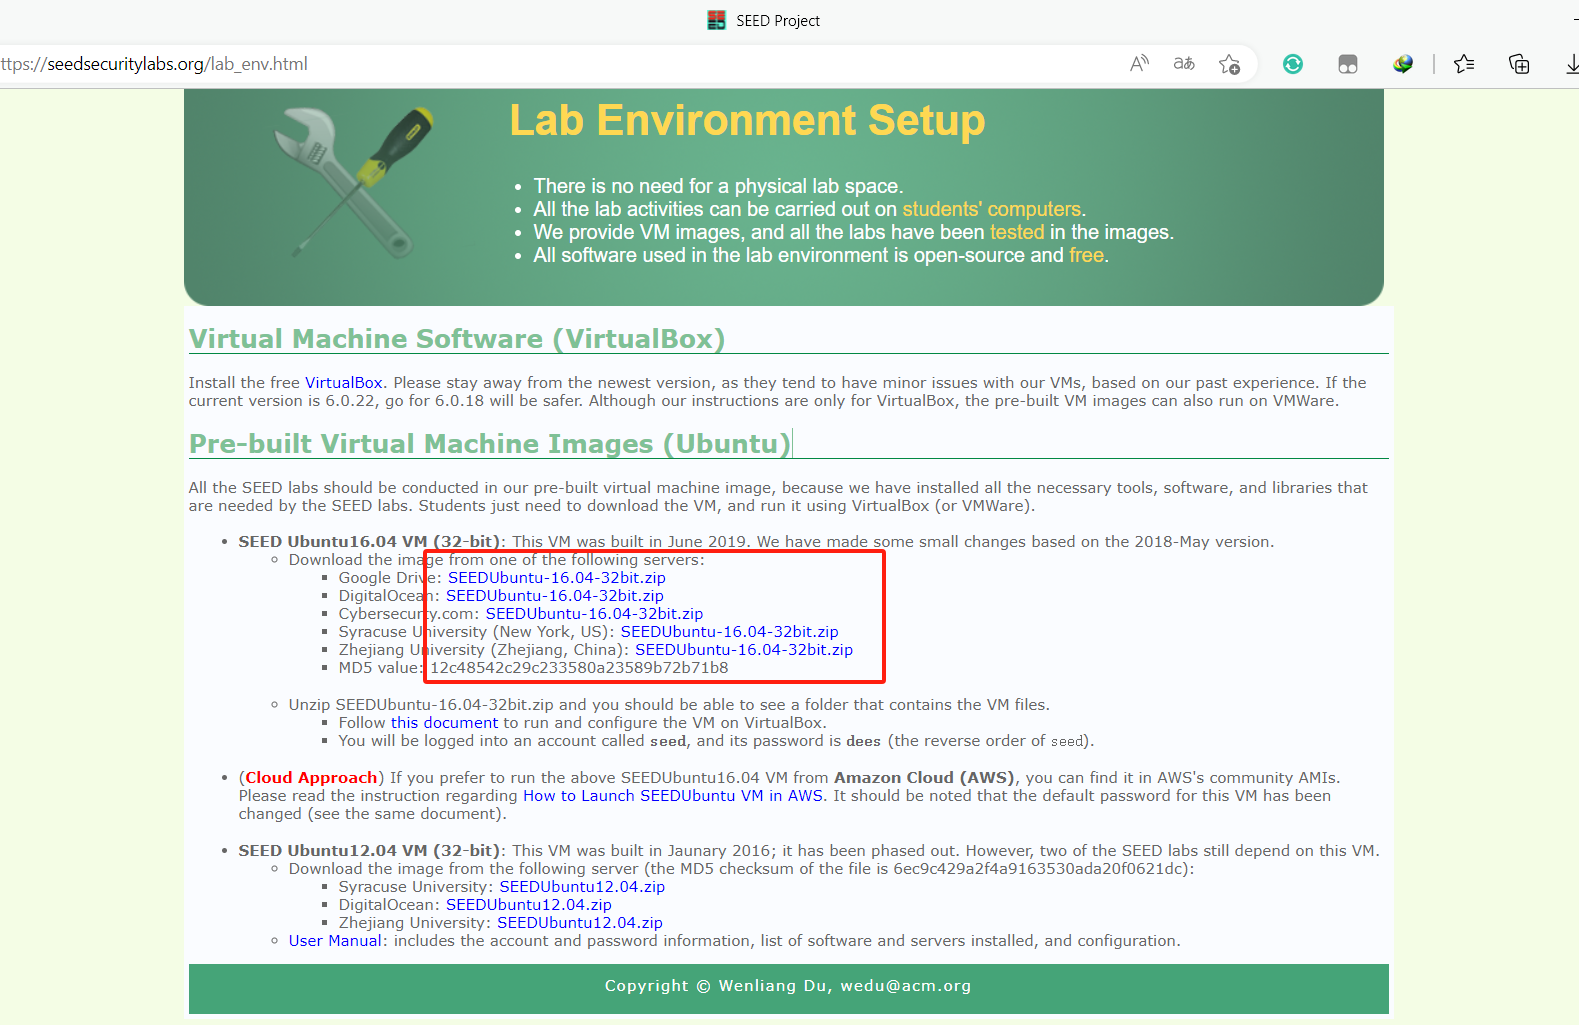Open the Downloads icon at toolbar edge
The image size is (1579, 1025).
click(x=1572, y=64)
